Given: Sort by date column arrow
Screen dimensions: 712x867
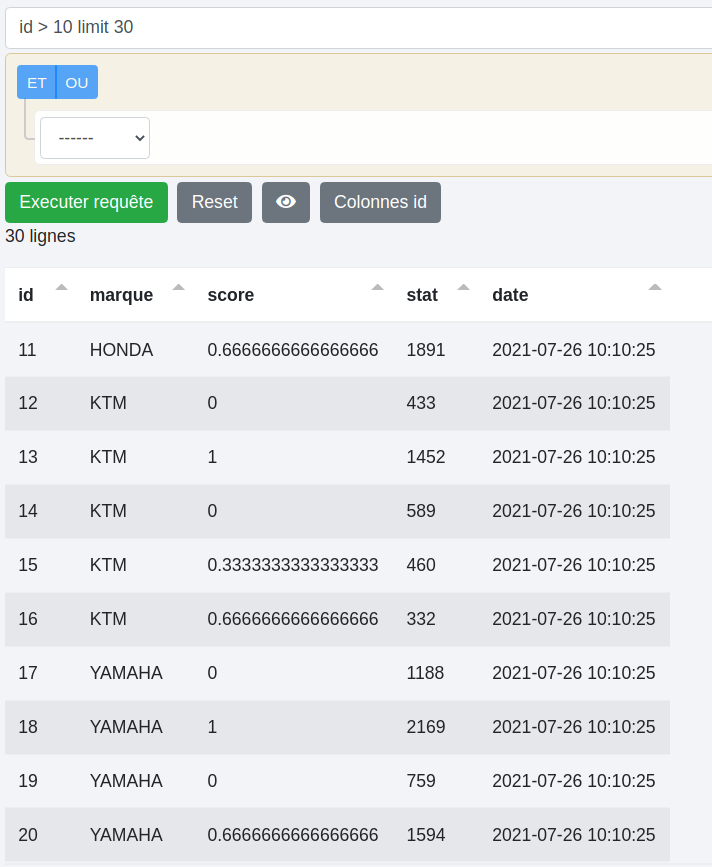Looking at the screenshot, I should [655, 288].
